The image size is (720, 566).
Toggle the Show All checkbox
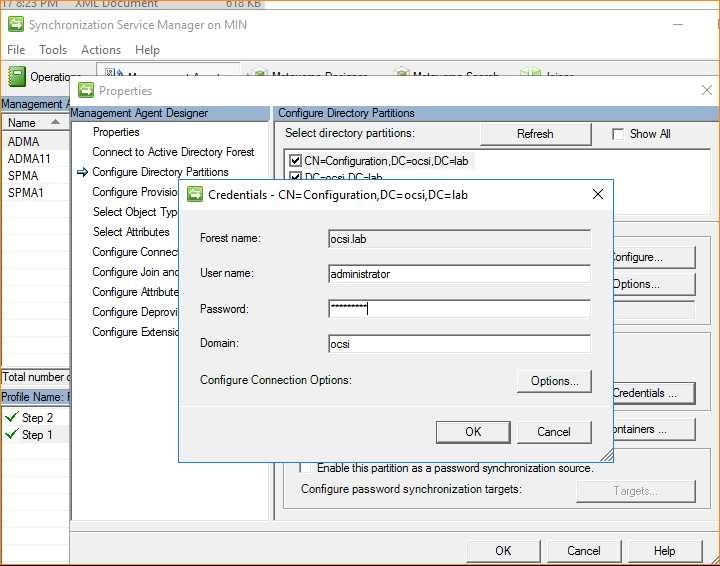618,134
